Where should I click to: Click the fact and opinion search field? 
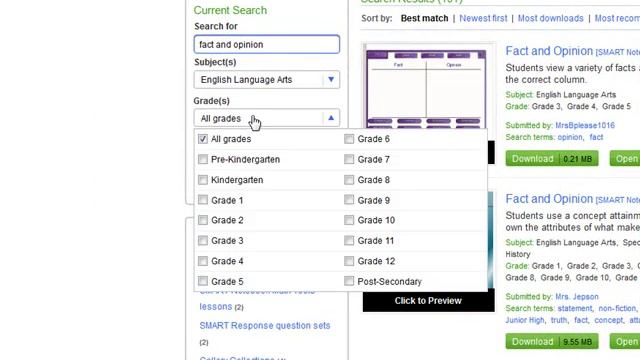pyautogui.click(x=267, y=44)
